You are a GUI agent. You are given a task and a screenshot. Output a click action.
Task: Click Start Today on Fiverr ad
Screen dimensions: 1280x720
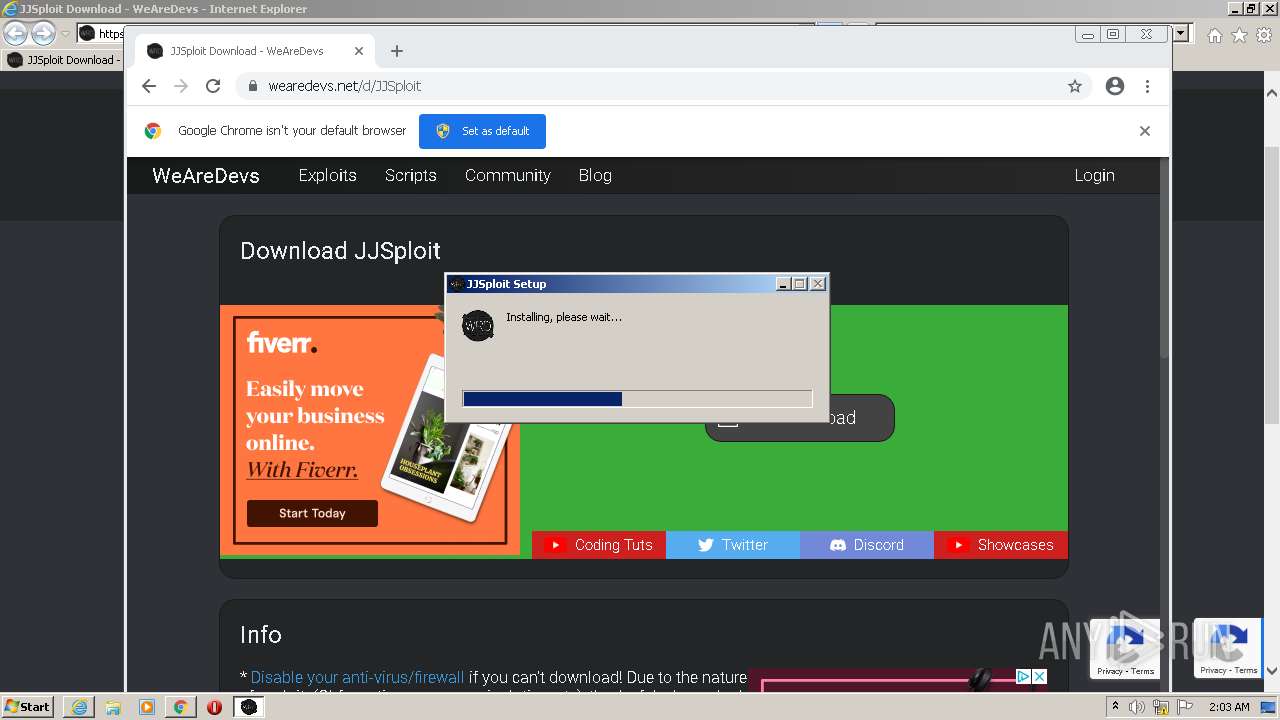(312, 513)
